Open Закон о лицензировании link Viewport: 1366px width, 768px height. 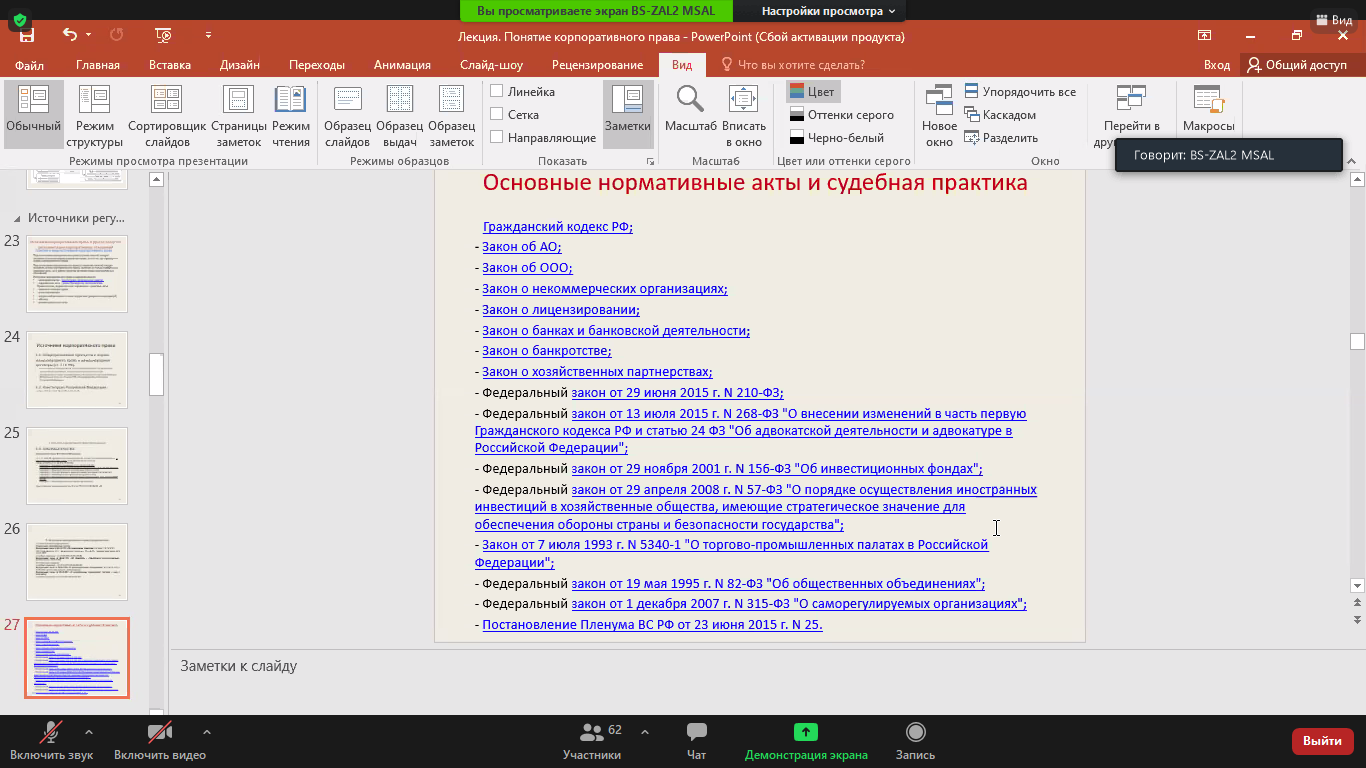pos(561,310)
